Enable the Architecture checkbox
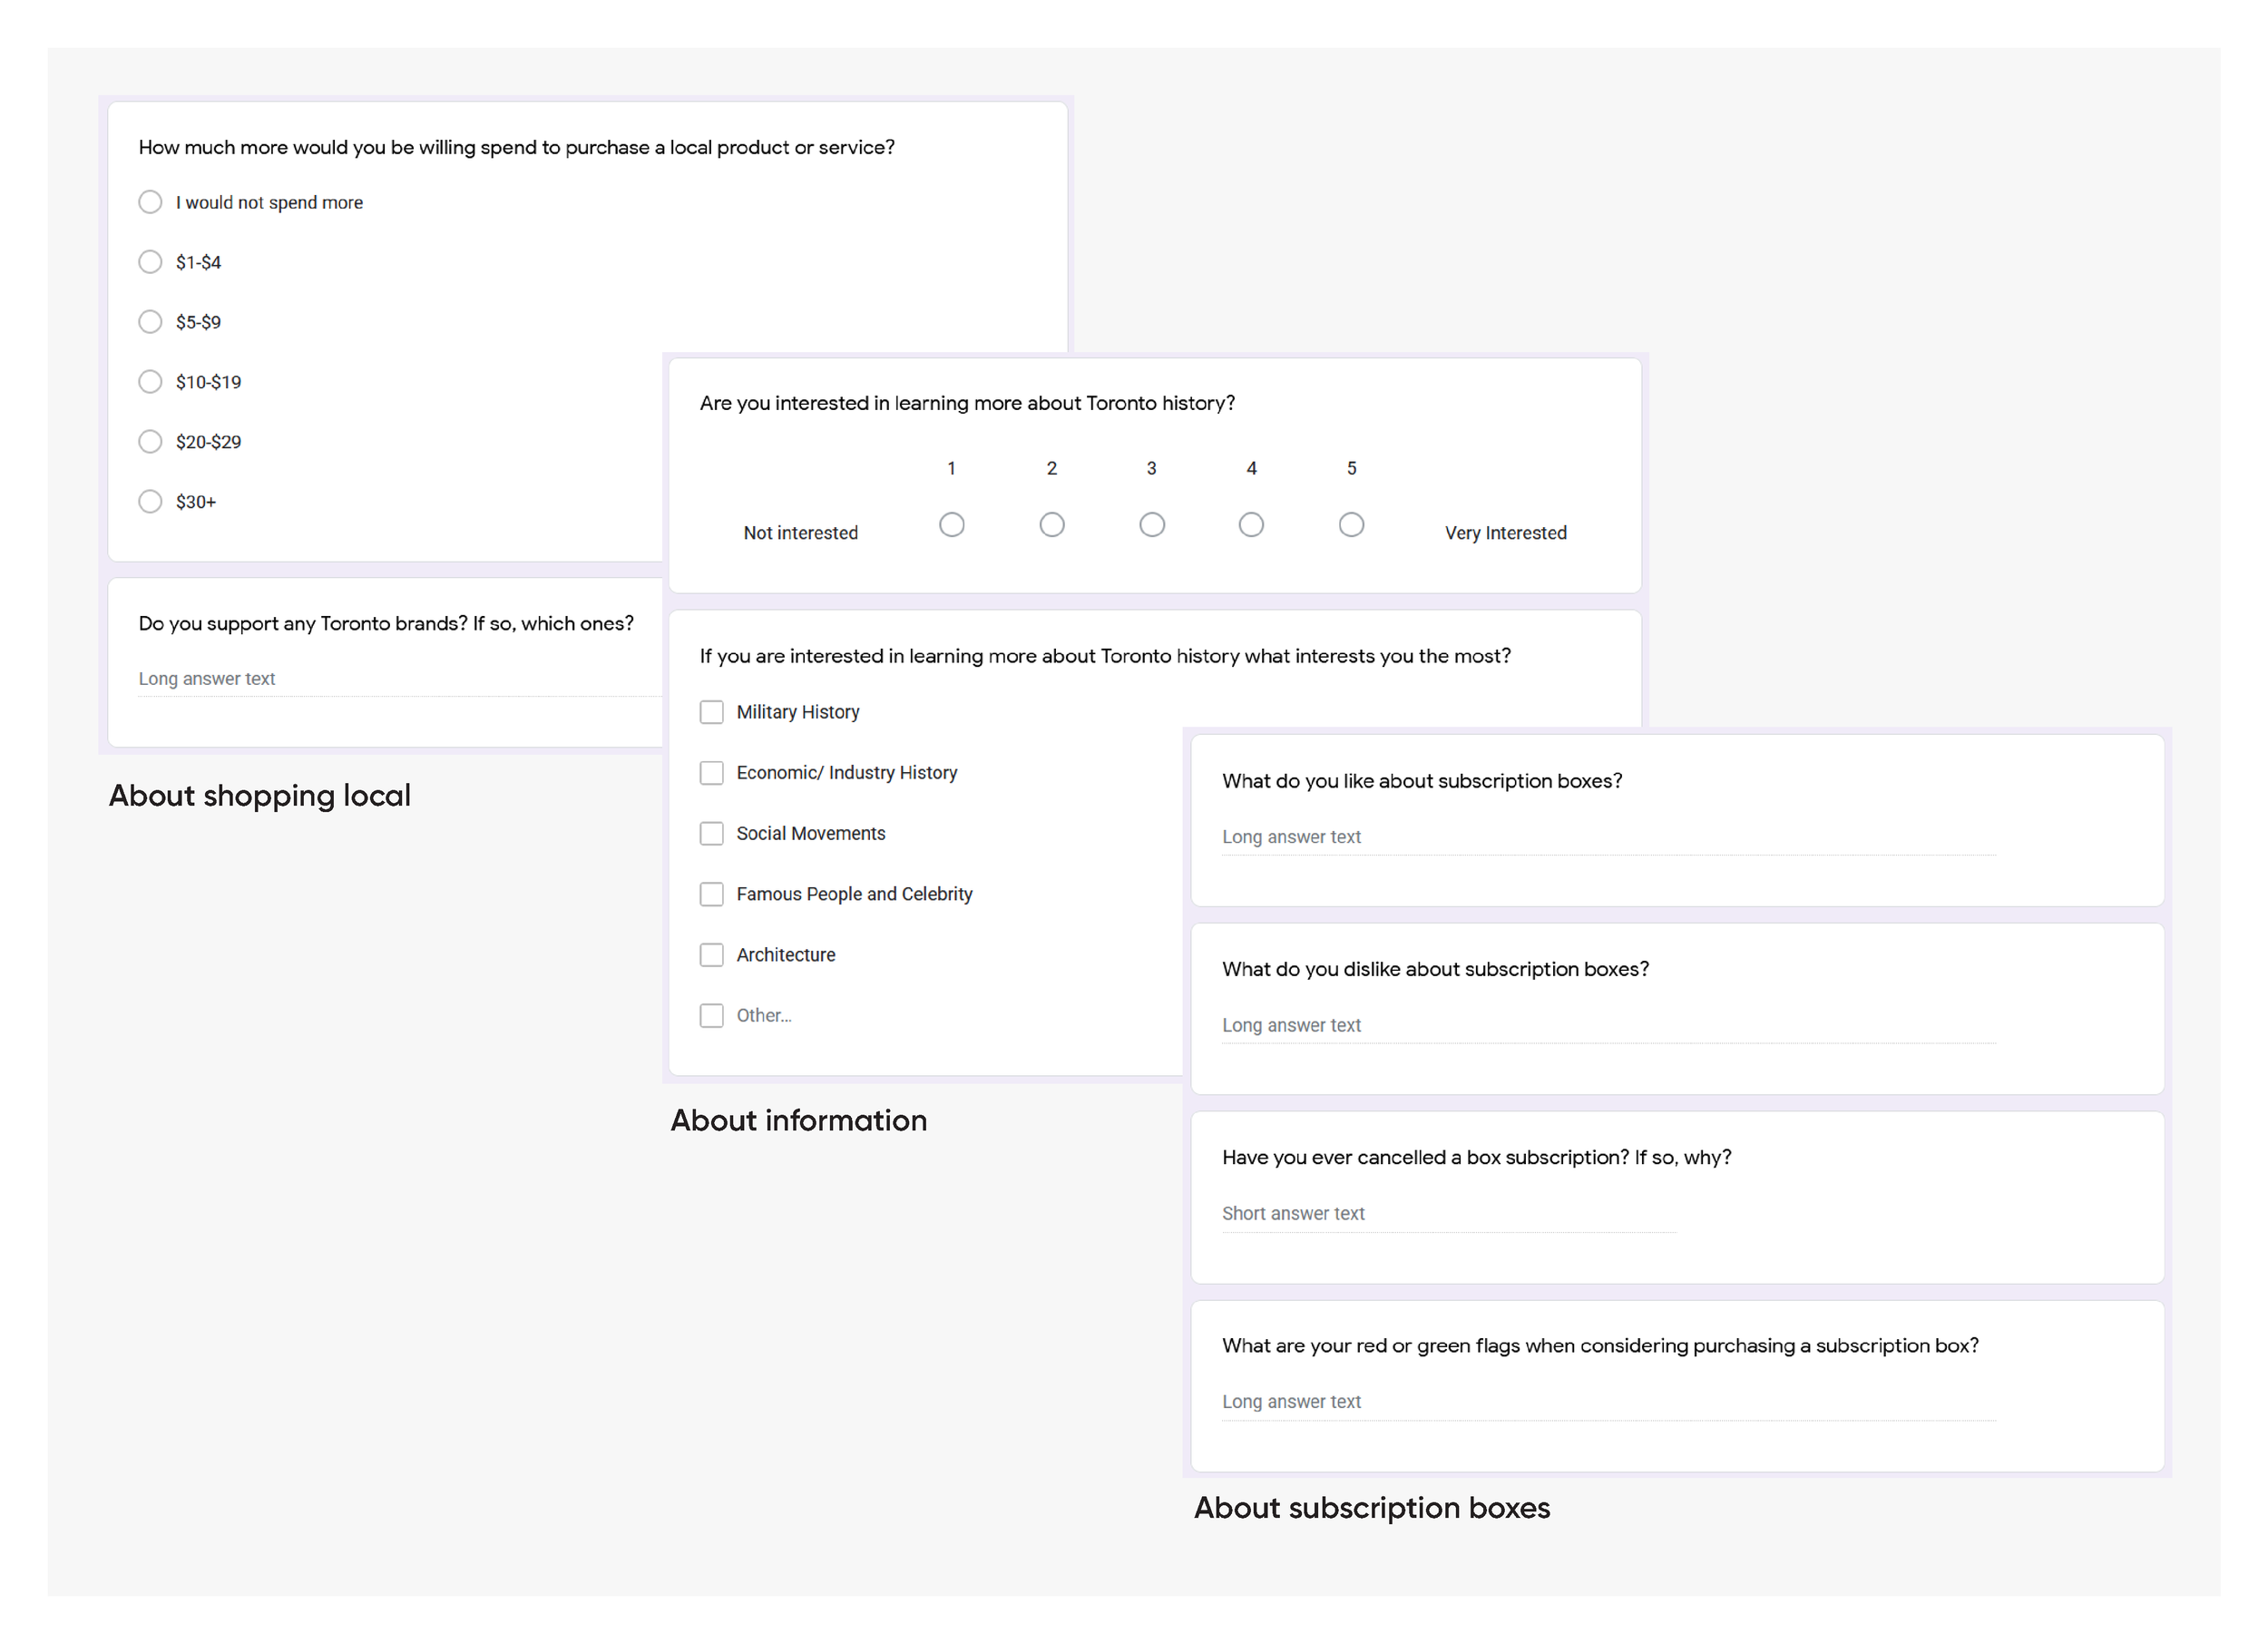The image size is (2268, 1643). click(x=711, y=955)
